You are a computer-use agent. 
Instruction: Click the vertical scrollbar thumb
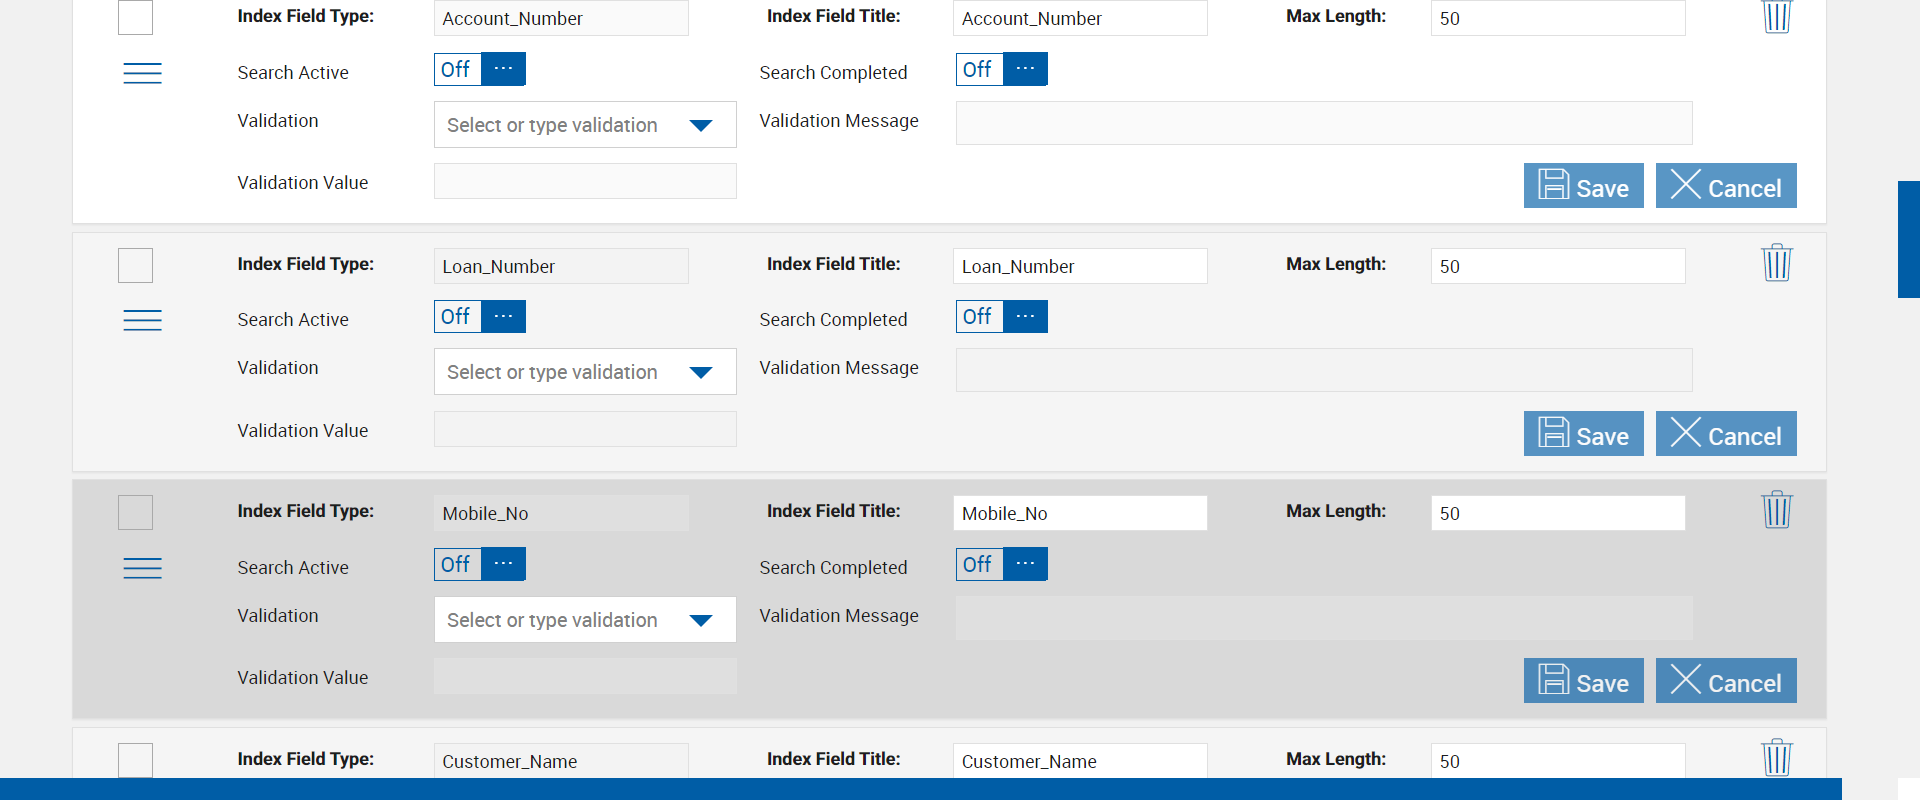pos(1908,240)
